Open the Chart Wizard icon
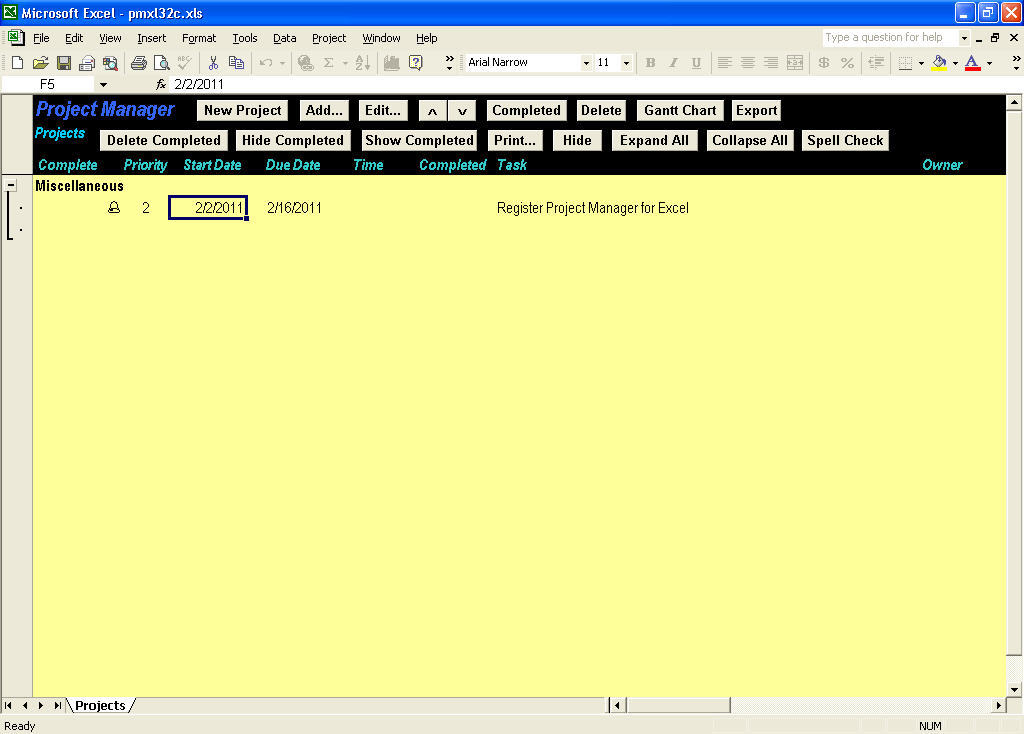 pos(389,62)
